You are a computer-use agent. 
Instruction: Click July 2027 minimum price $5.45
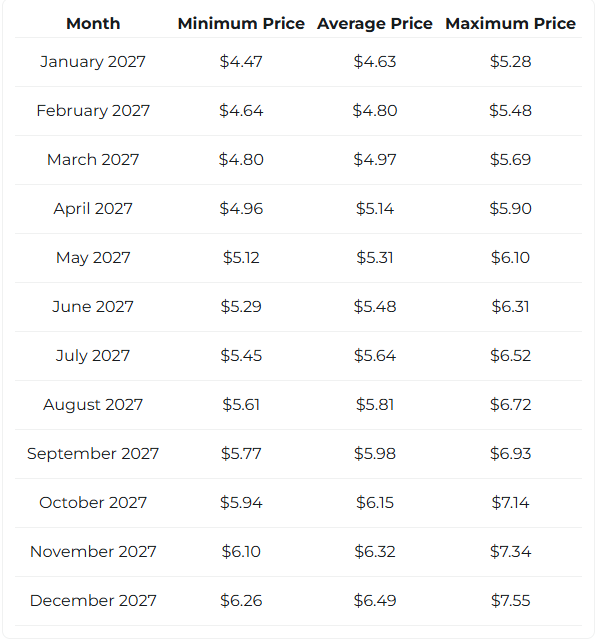point(241,356)
